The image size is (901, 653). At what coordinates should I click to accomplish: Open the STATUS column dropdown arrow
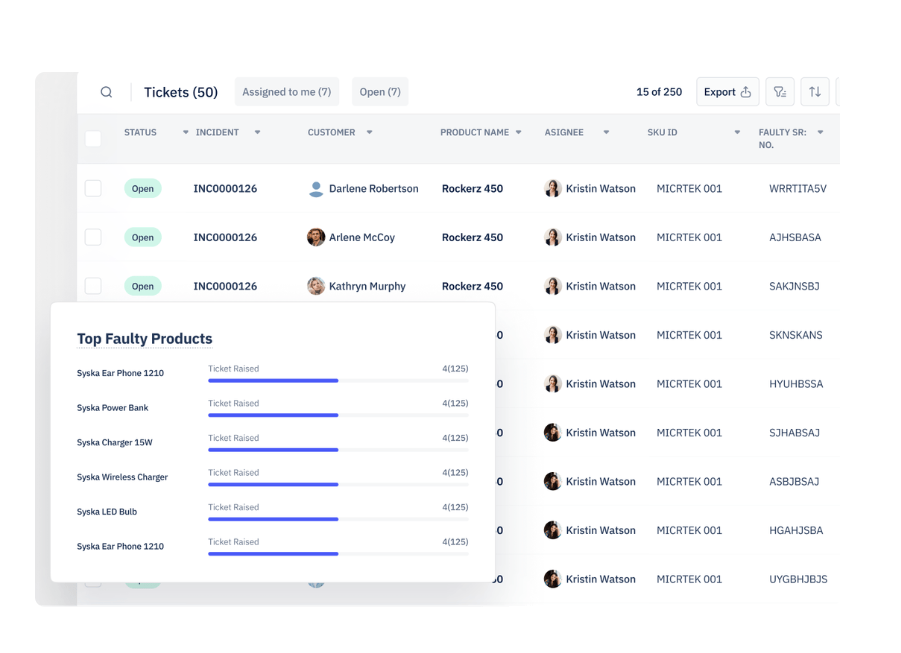186,132
